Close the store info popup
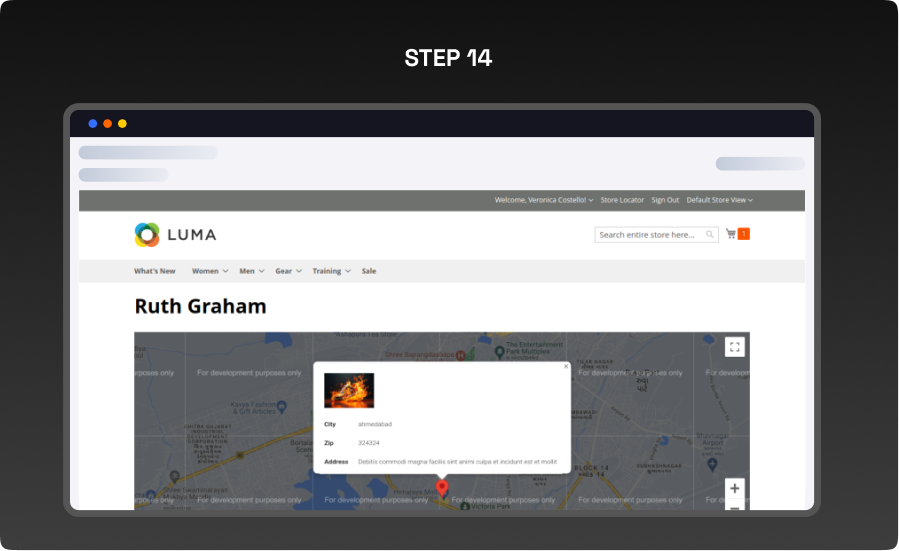This screenshot has width=899, height=551. (566, 366)
